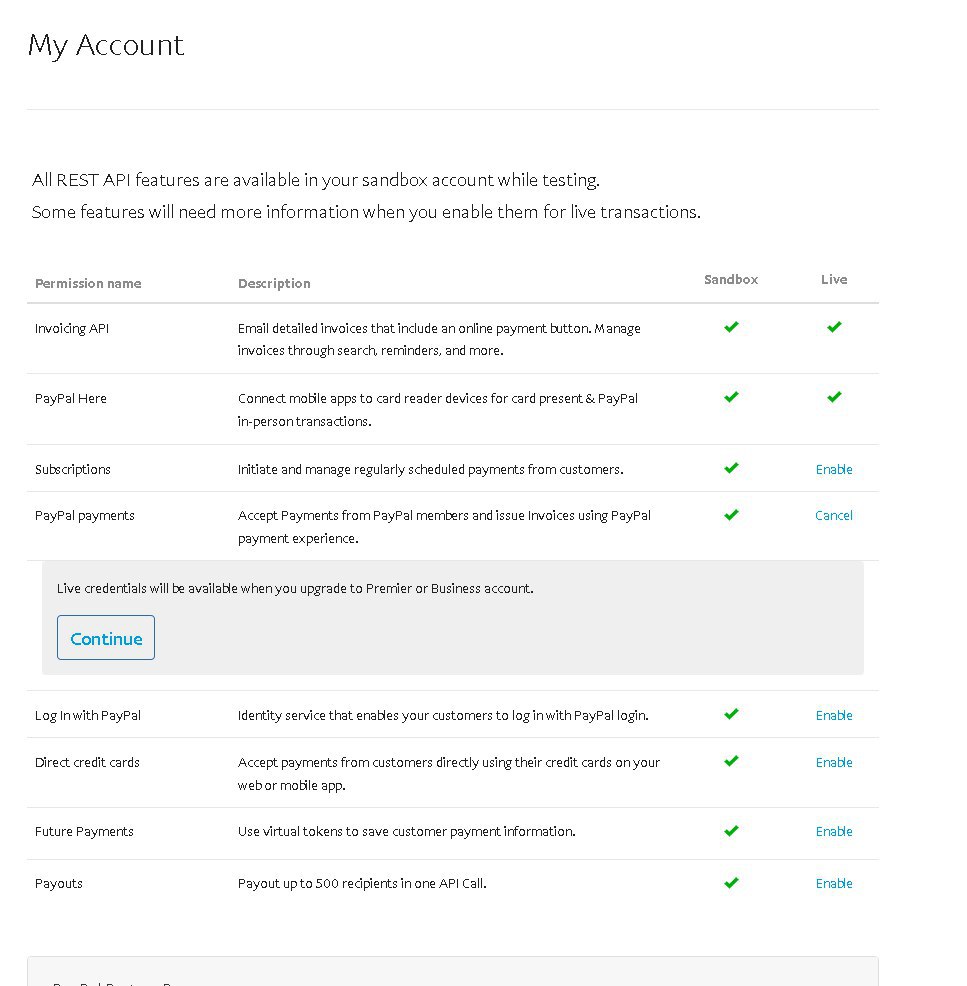The width and height of the screenshot is (967, 986).
Task: Click the Permission name column header
Action: [x=88, y=284]
